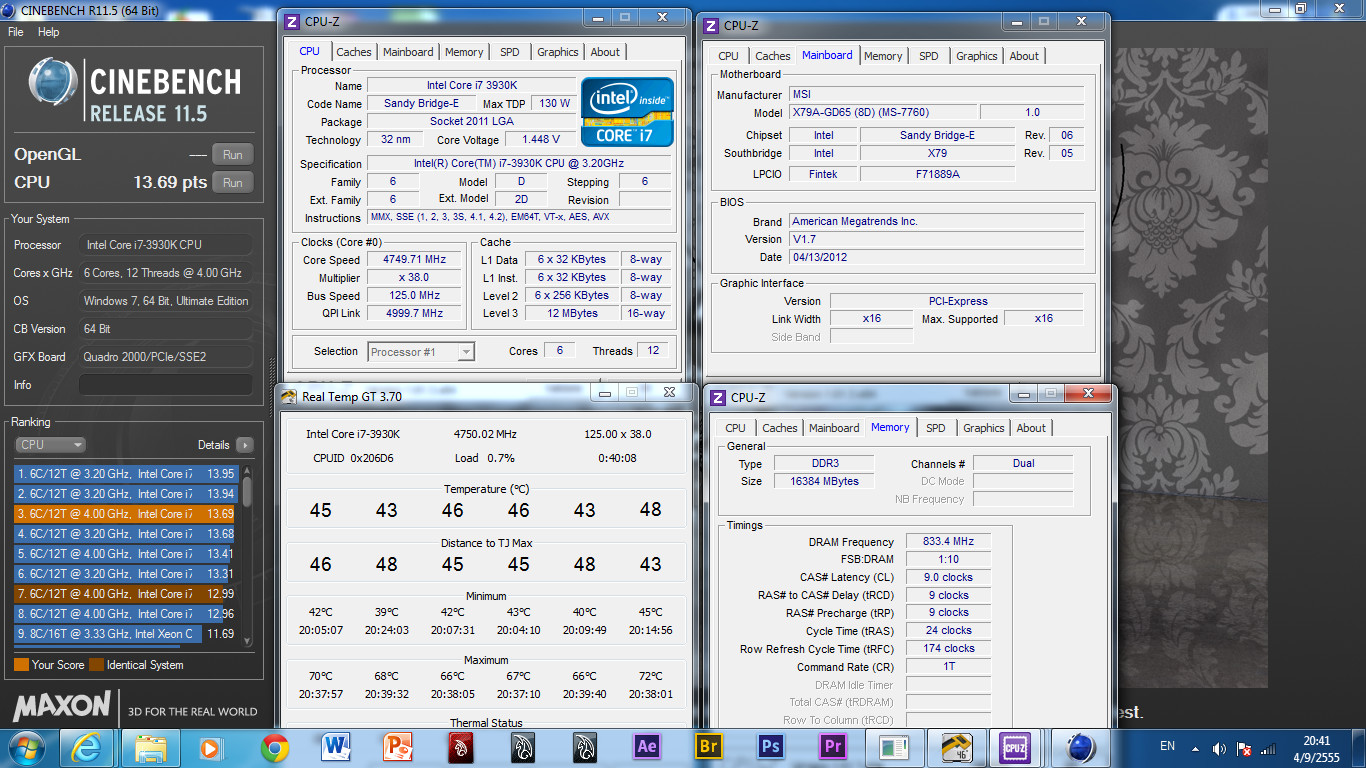Click the ranking list scroll-down arrow
1366x768 pixels.
pos(247,641)
